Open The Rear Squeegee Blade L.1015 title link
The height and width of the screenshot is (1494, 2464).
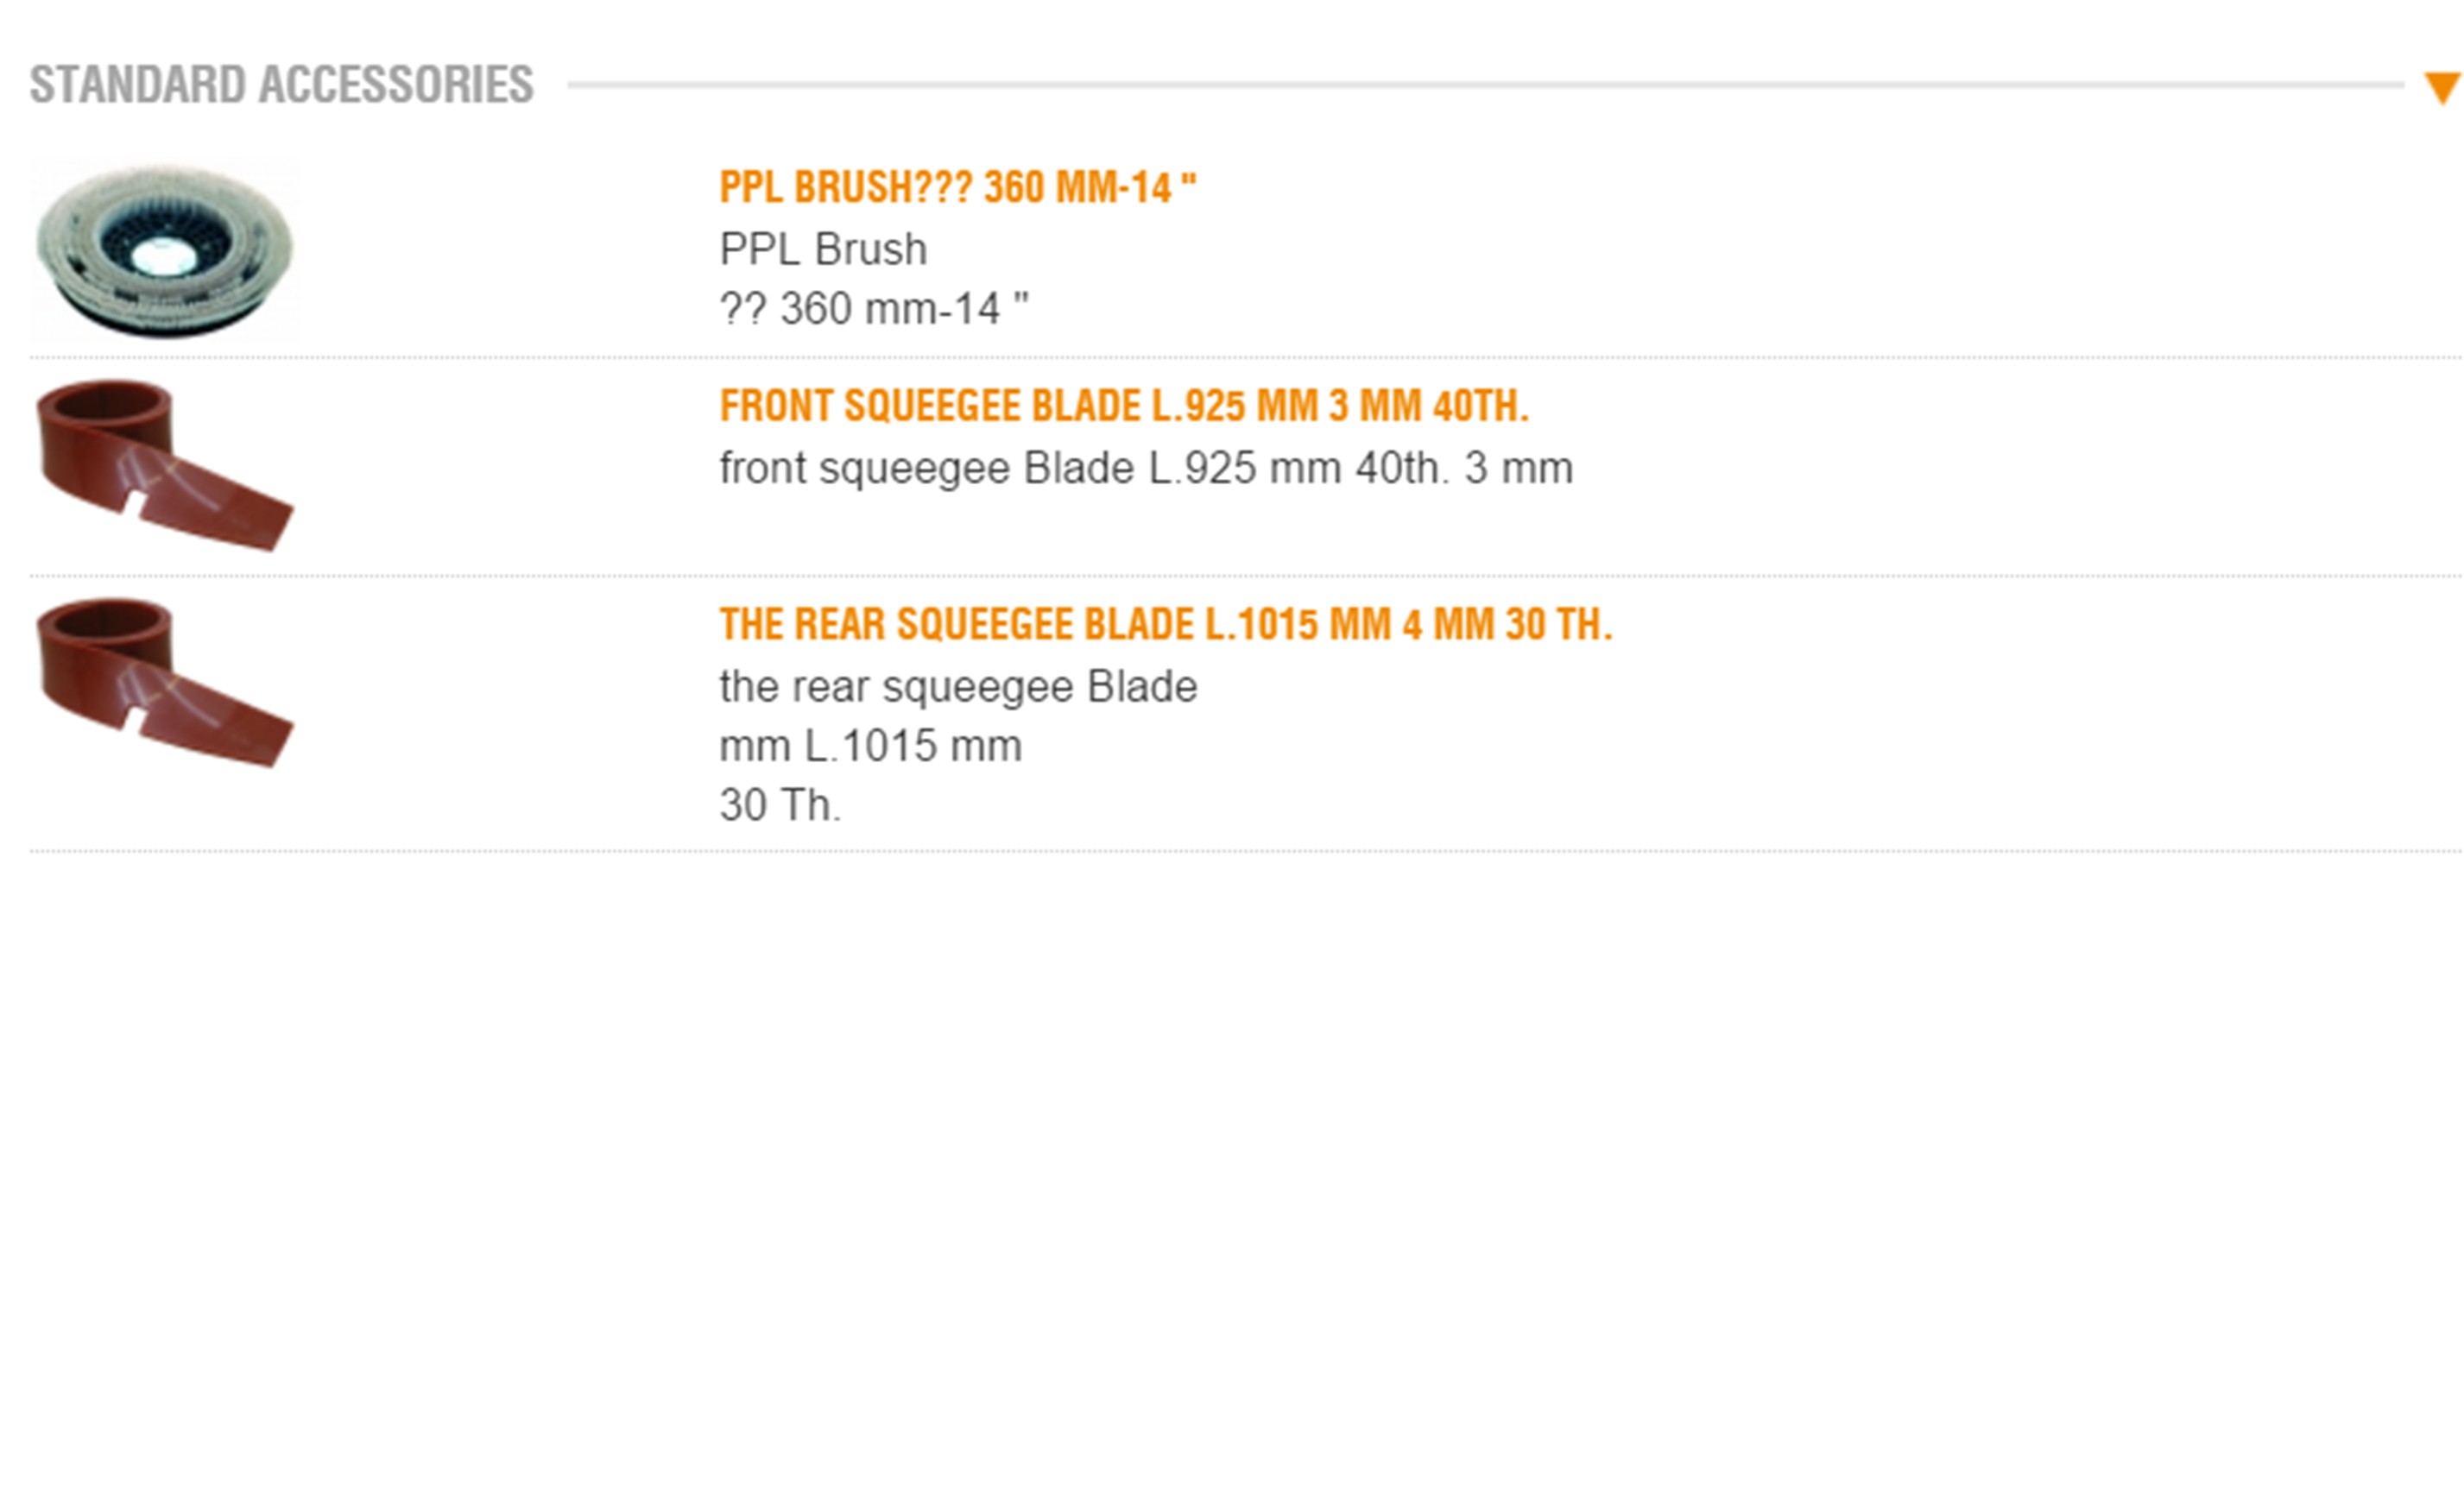(x=1165, y=625)
